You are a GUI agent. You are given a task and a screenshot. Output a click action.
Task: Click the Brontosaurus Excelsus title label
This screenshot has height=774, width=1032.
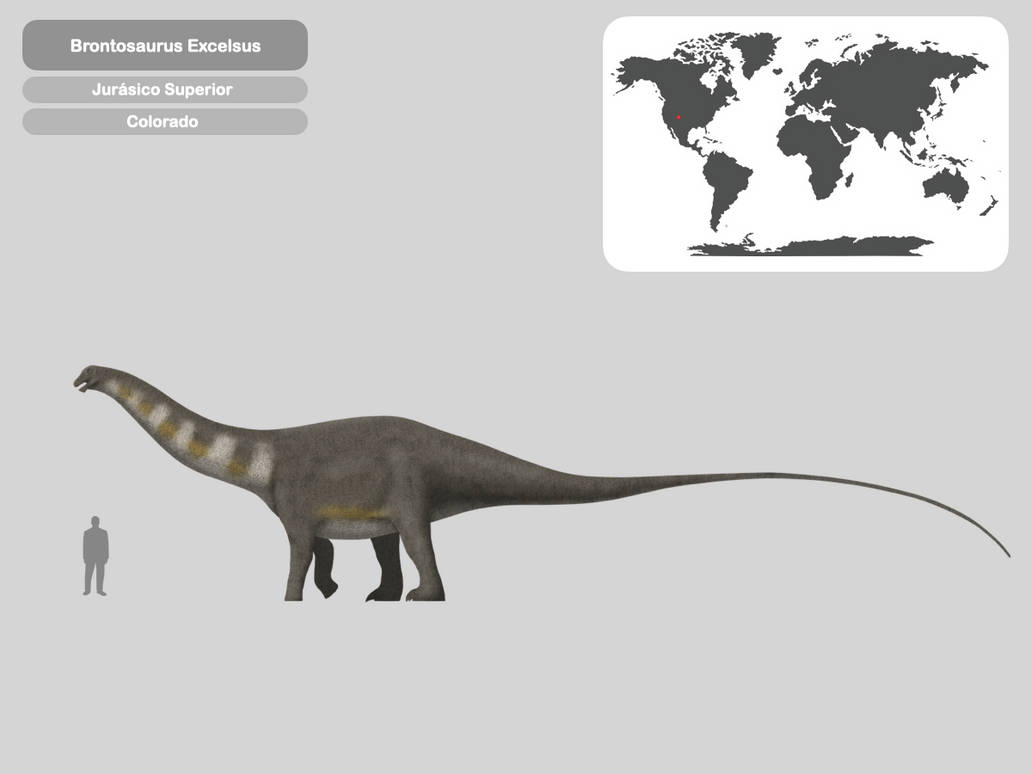[x=165, y=45]
